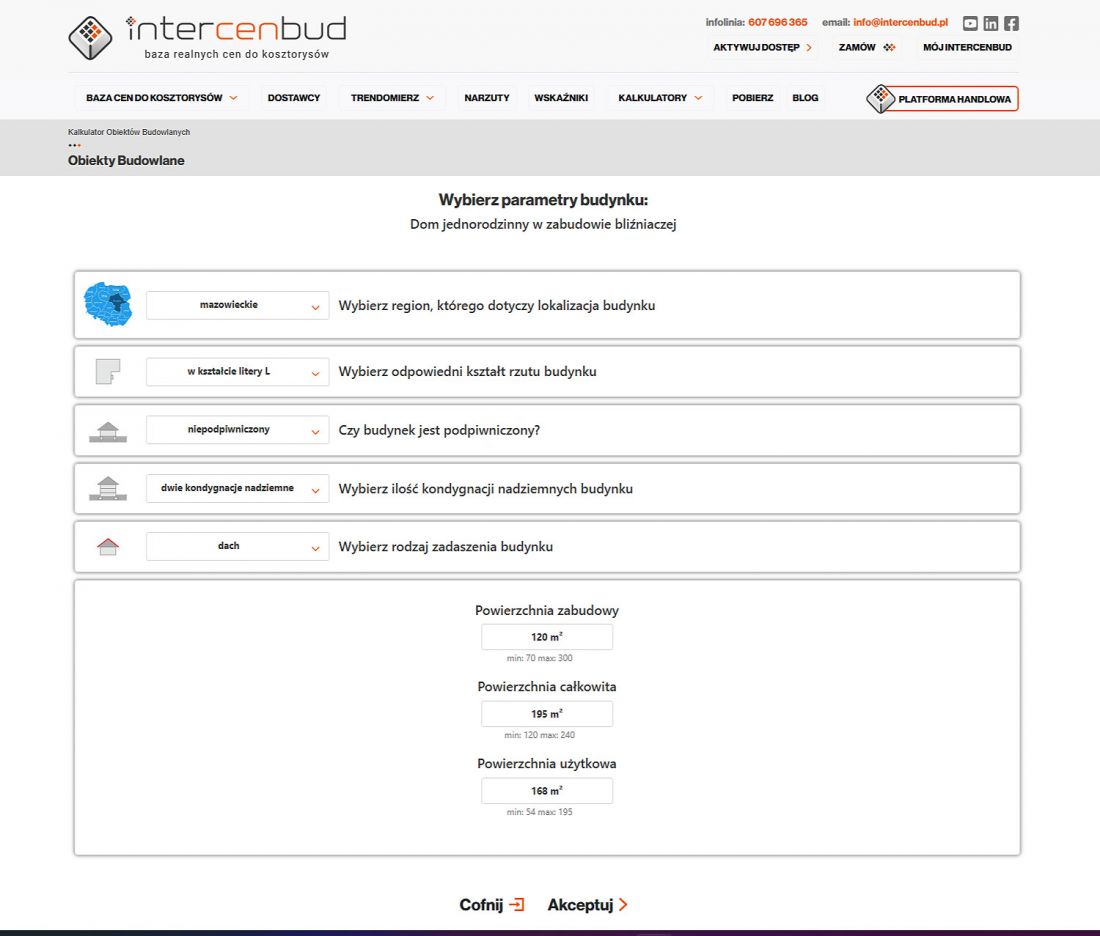Open the mazowieckie region dropdown
The image size is (1100, 936).
click(237, 305)
